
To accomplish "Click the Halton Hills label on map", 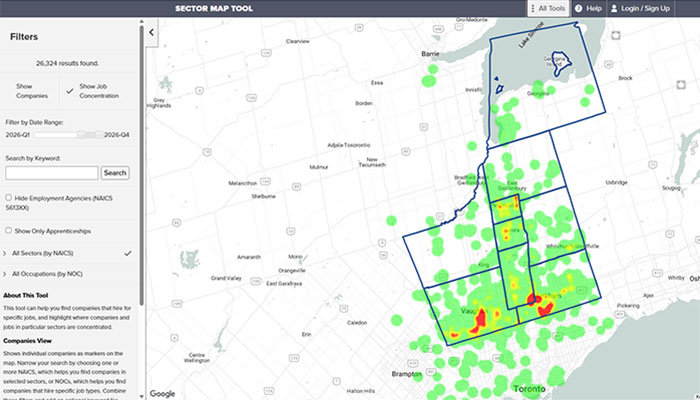I will point(361,391).
